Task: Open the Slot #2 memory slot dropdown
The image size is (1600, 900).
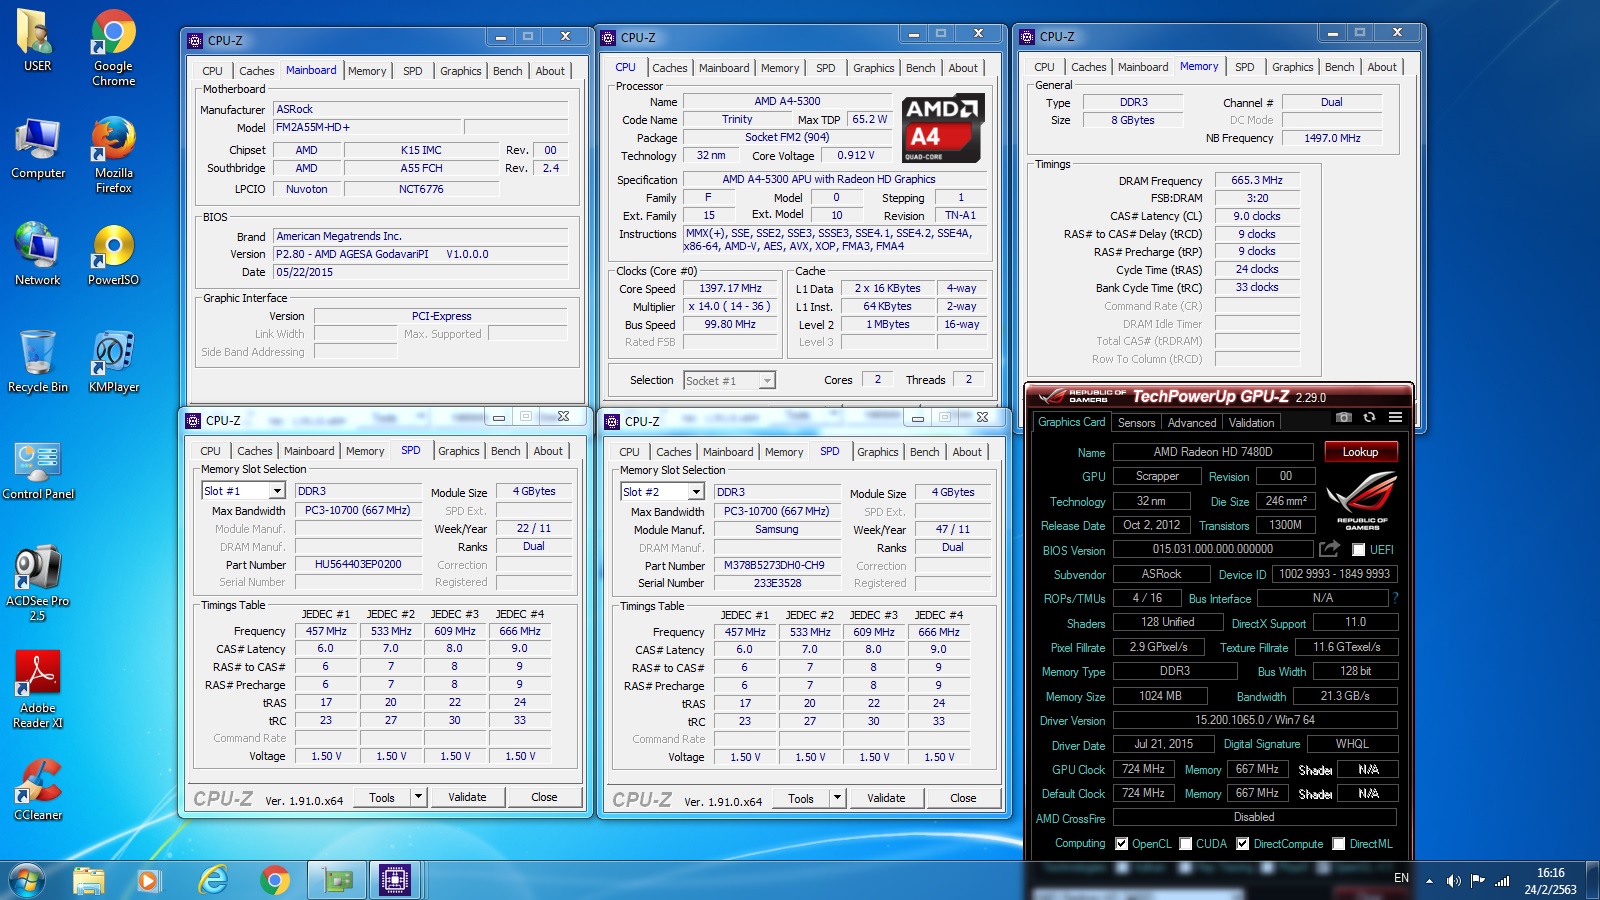Action: point(696,492)
